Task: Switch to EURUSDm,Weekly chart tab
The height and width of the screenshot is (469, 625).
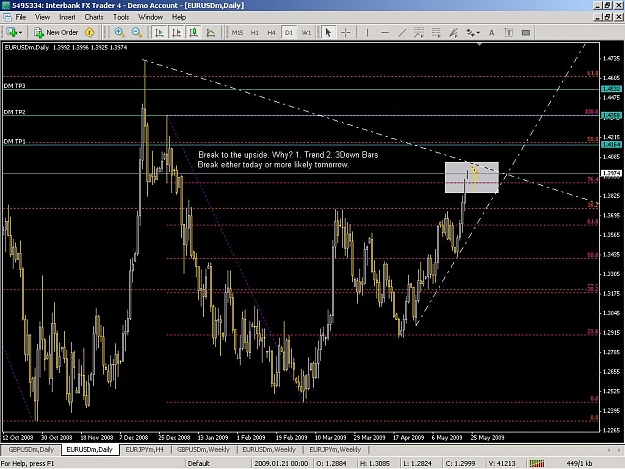Action: (269, 449)
